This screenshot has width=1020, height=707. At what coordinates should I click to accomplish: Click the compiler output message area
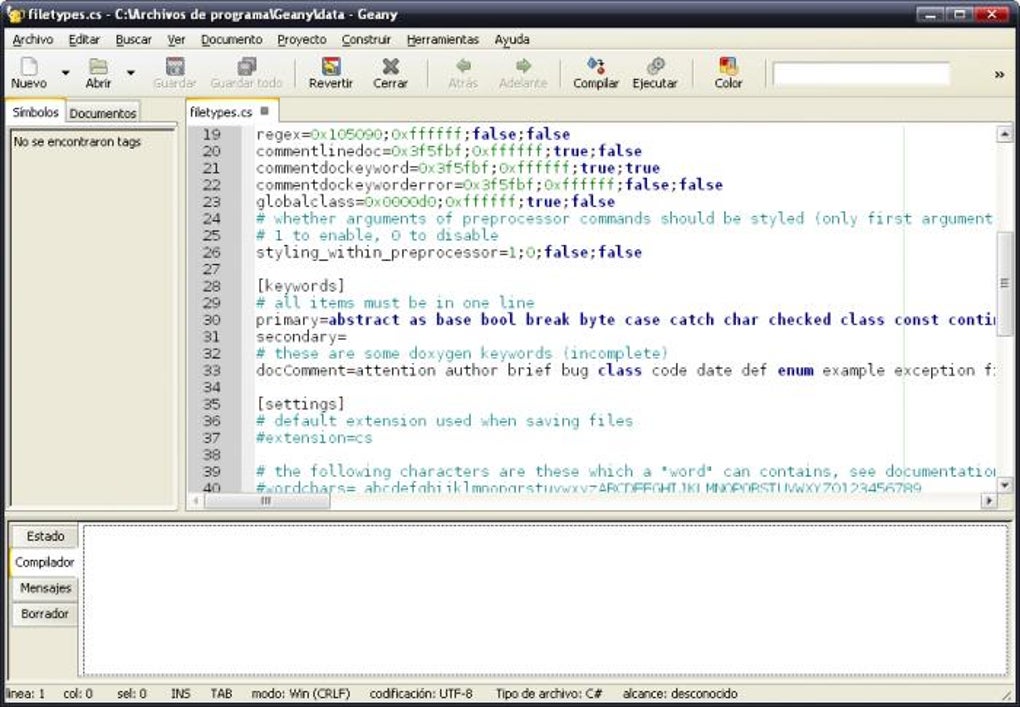[x=545, y=600]
